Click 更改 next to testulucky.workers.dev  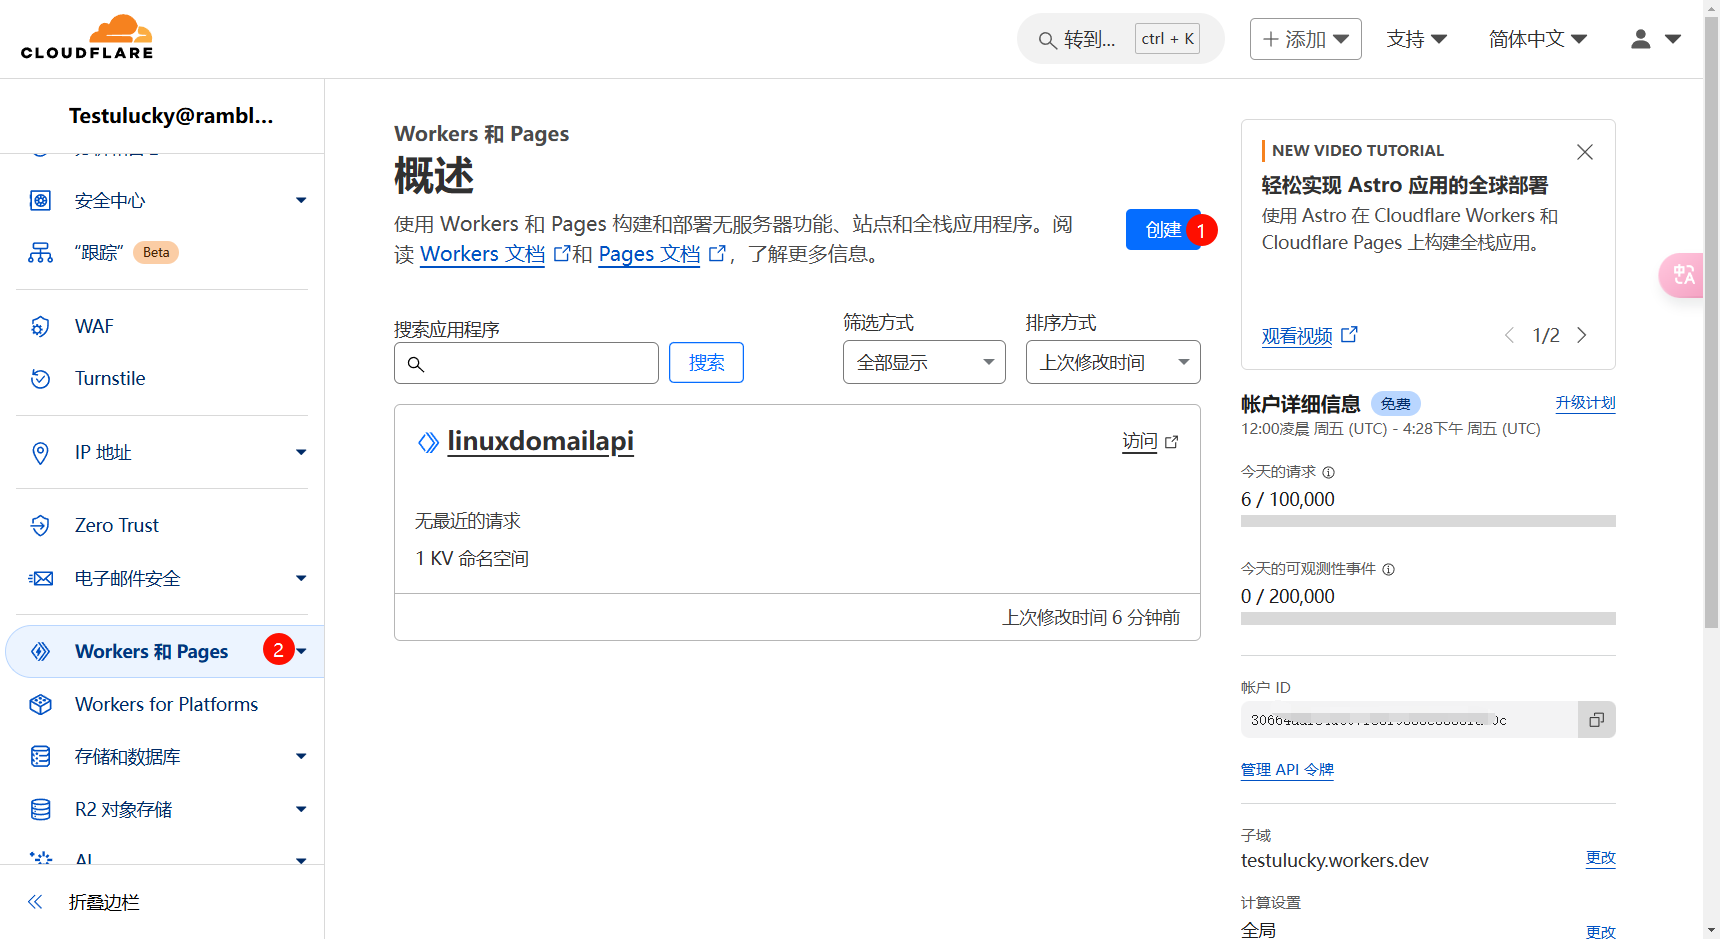tap(1600, 858)
